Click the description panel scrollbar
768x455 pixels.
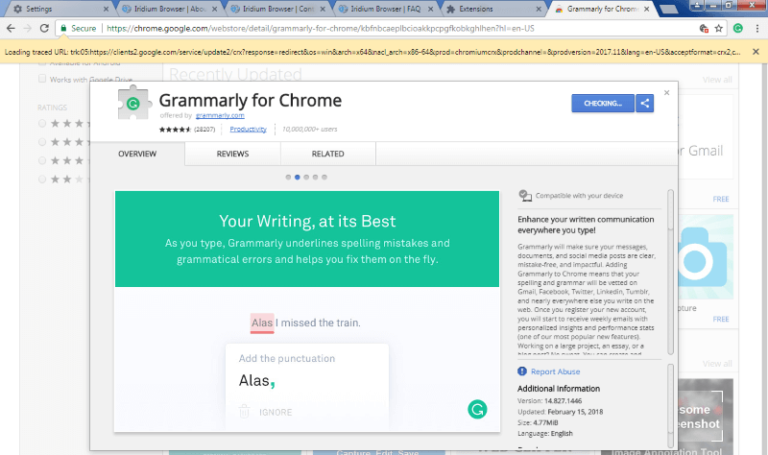[x=671, y=270]
